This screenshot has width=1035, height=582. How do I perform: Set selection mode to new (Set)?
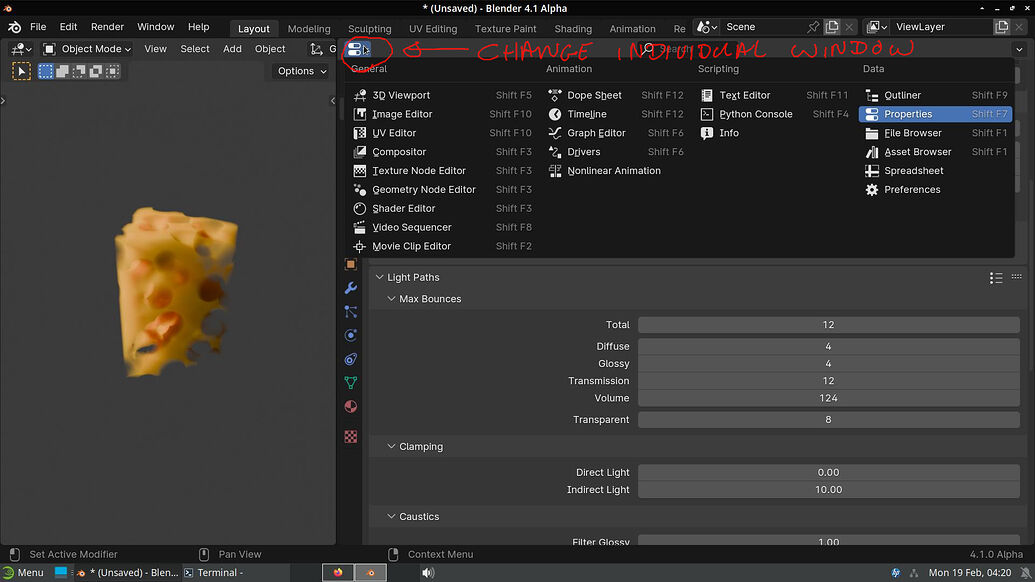[46, 71]
